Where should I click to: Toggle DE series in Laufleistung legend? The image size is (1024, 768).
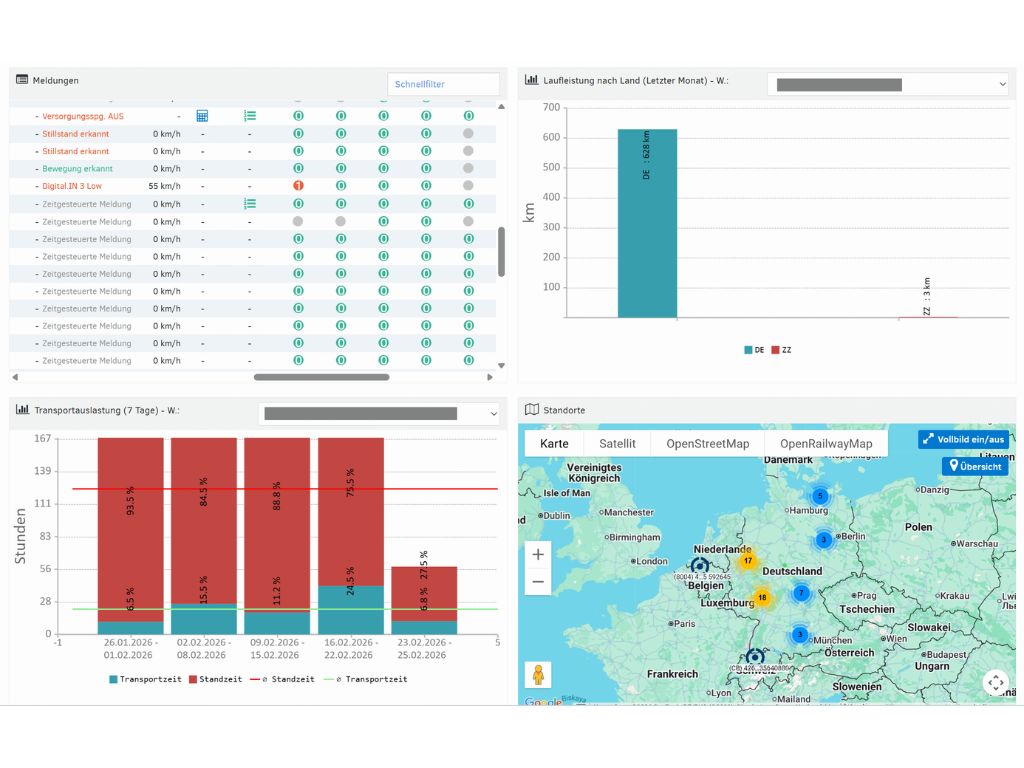click(753, 350)
